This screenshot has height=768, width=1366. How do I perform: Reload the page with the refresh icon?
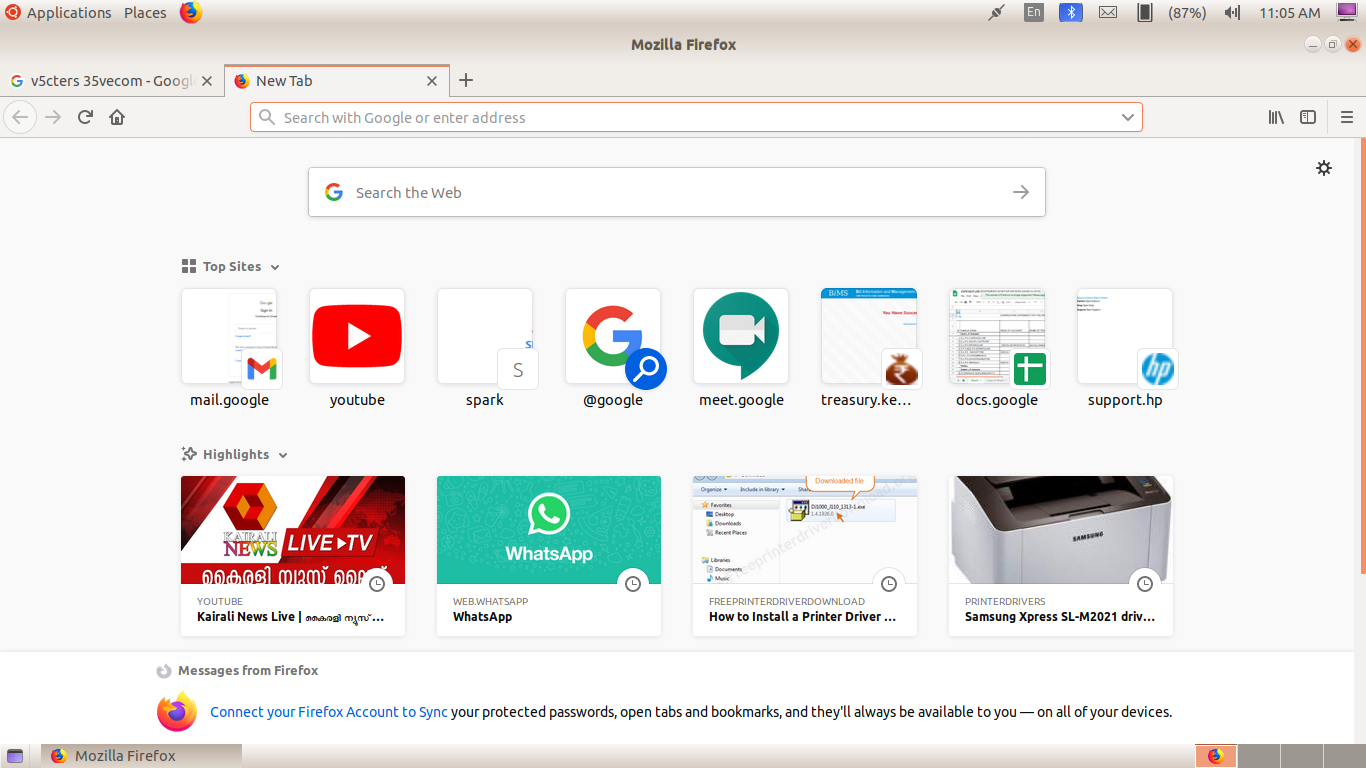(85, 117)
